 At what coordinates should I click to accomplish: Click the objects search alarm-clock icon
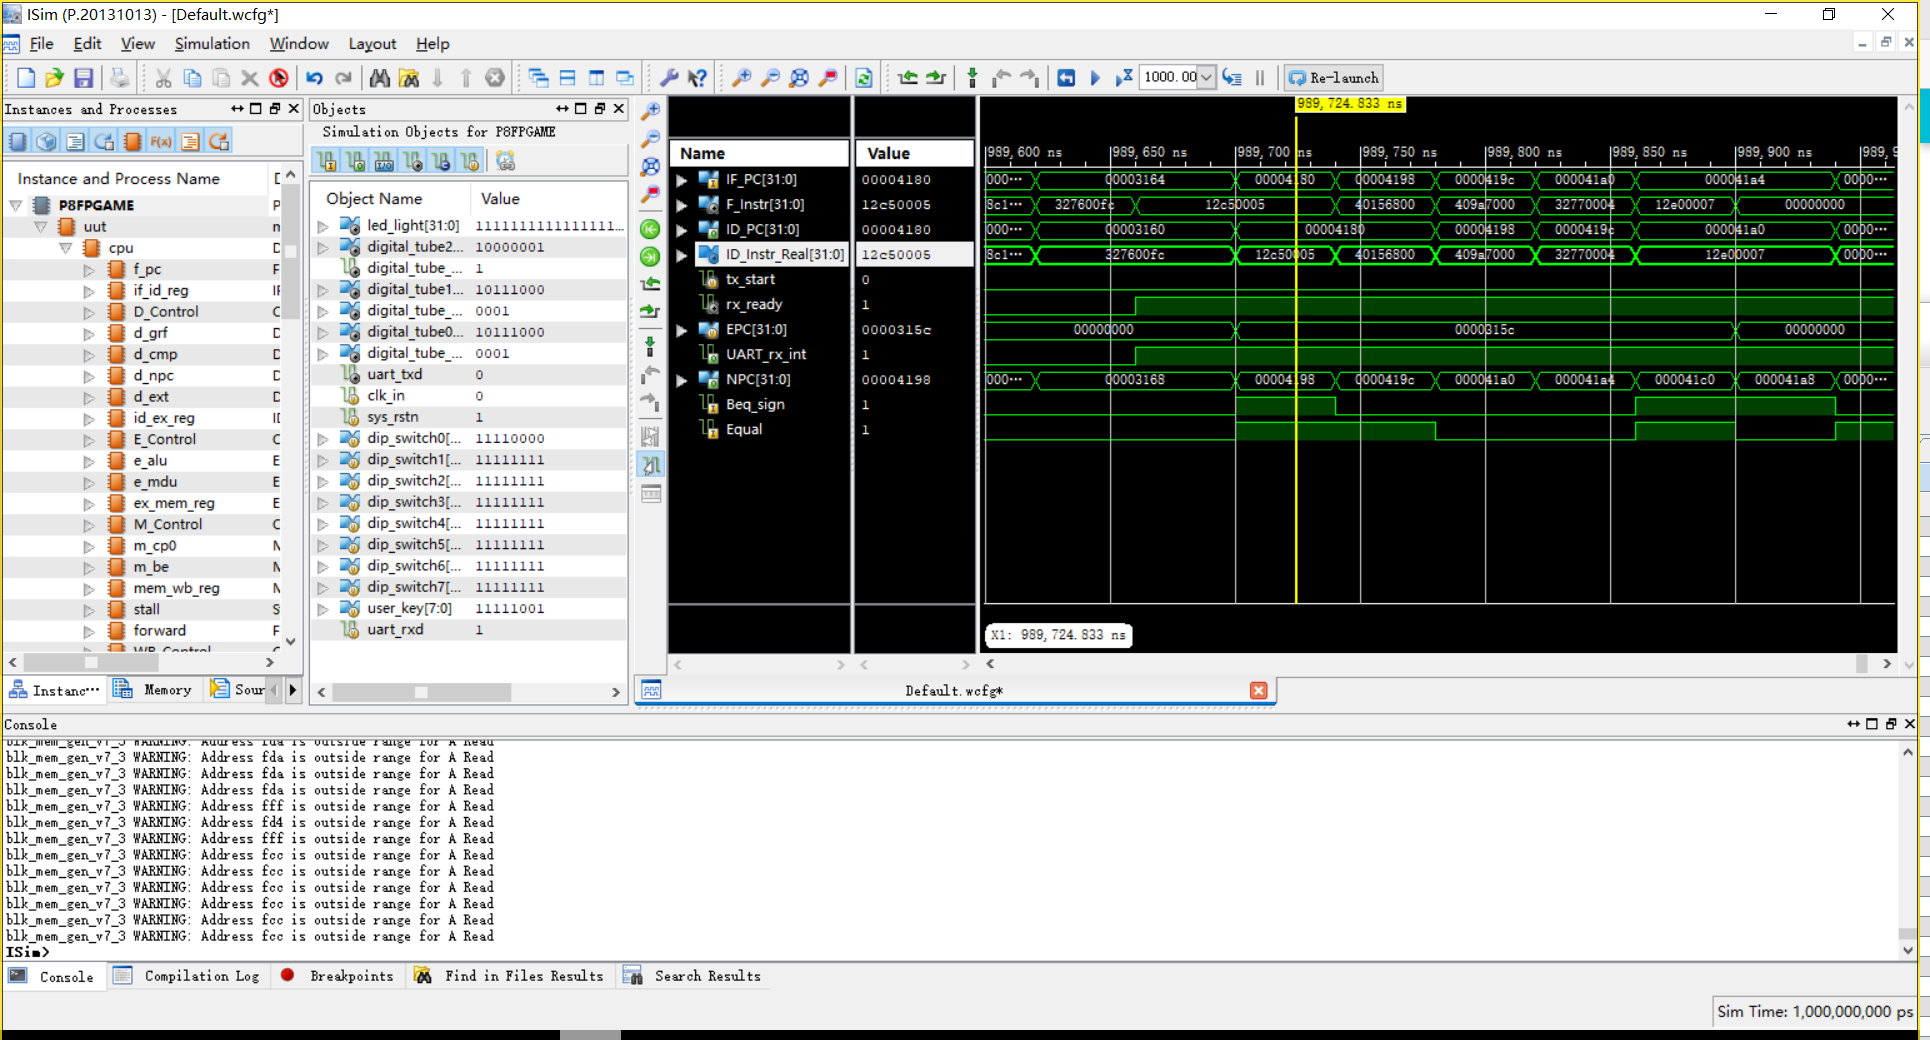pyautogui.click(x=505, y=161)
